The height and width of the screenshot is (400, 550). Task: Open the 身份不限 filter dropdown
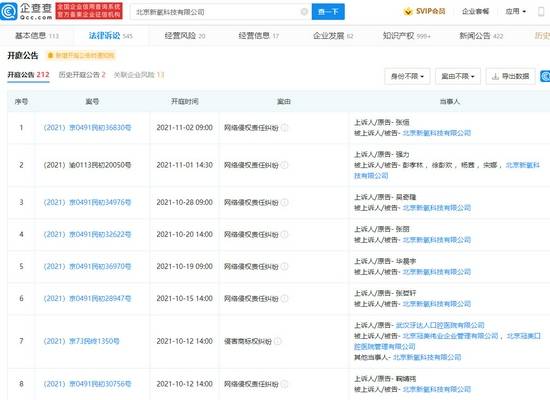pos(407,76)
